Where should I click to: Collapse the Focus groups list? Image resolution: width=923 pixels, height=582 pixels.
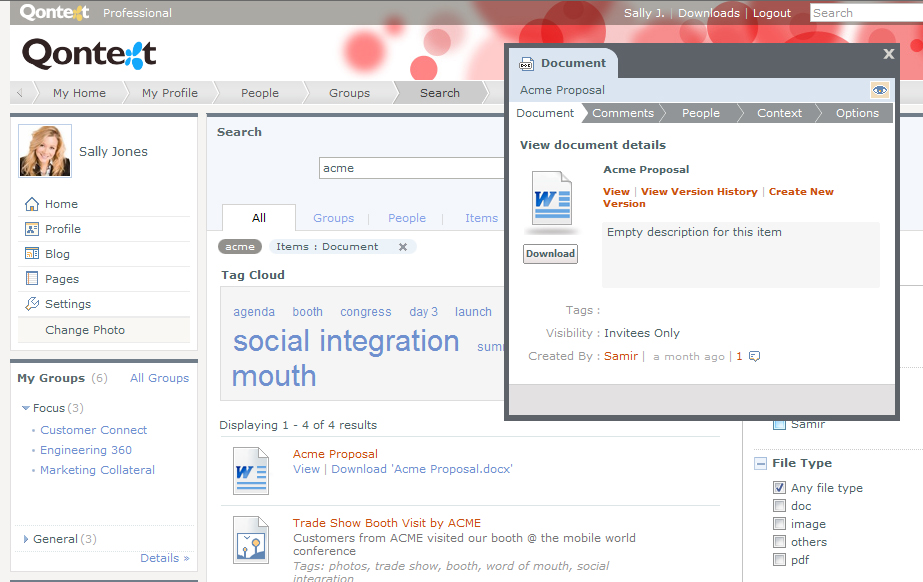25,408
